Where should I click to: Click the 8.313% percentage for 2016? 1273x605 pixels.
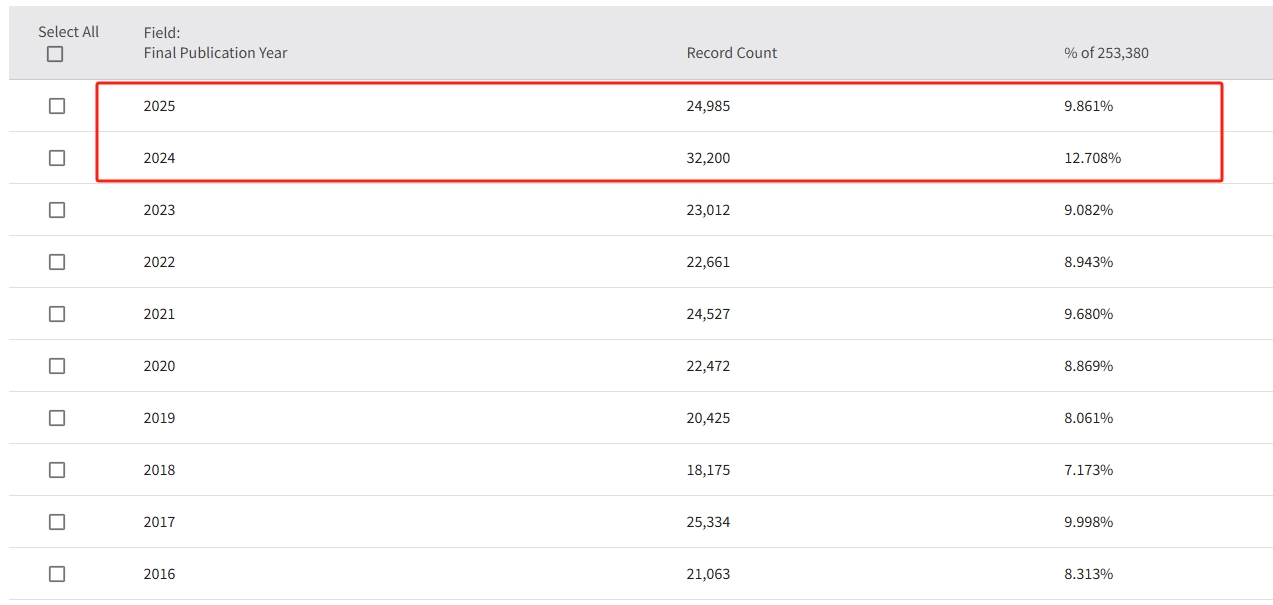tap(1088, 574)
